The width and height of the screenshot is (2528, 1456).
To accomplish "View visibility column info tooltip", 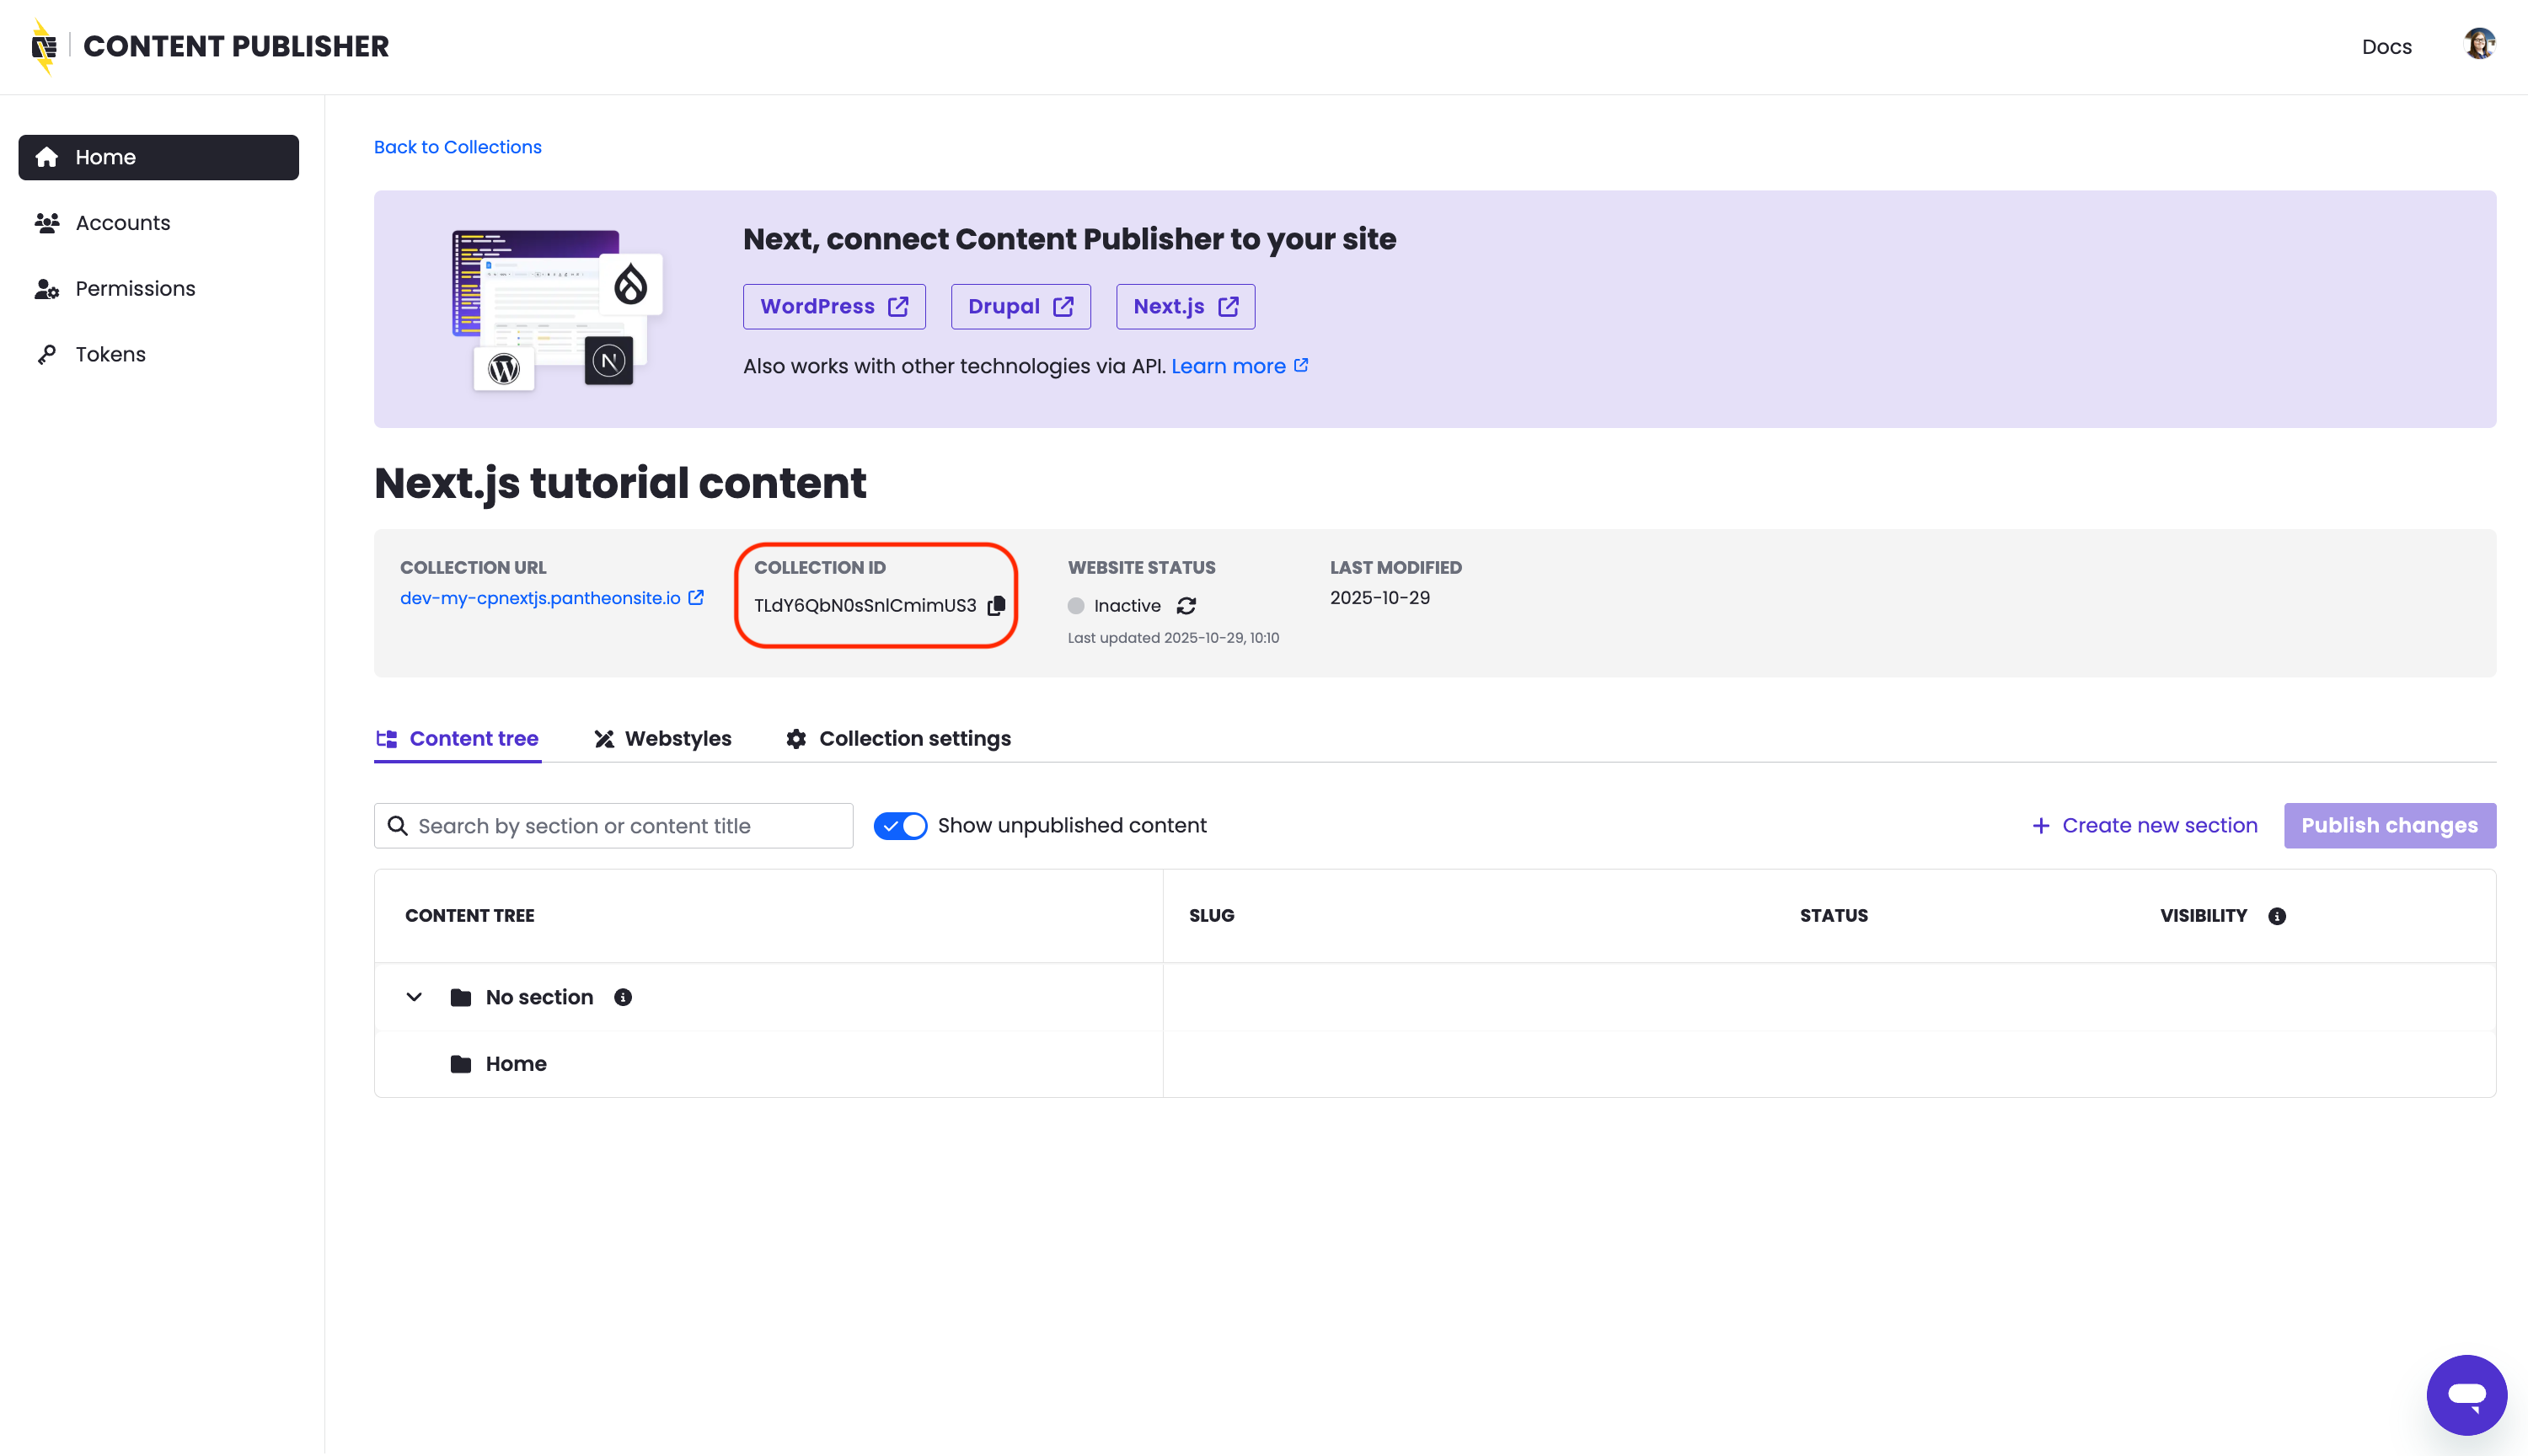I will pyautogui.click(x=2277, y=915).
